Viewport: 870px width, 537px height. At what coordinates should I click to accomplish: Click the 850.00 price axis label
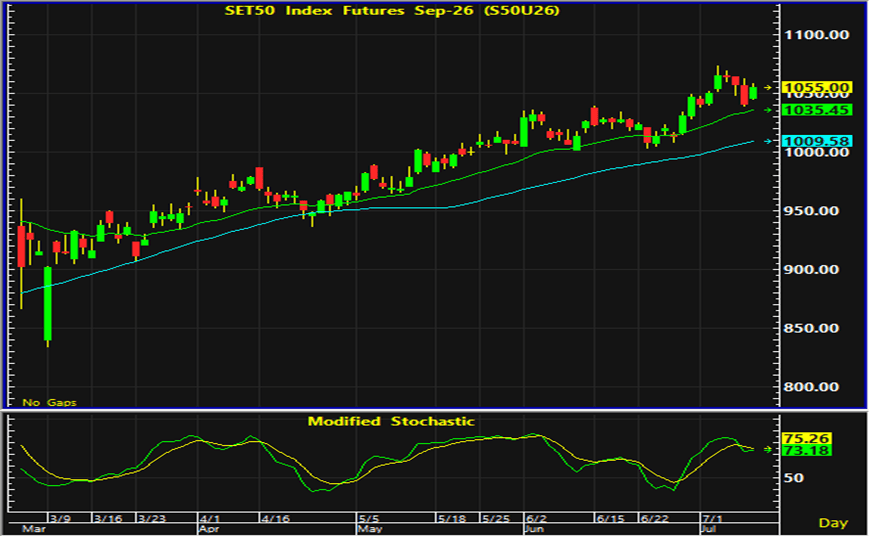(x=811, y=328)
